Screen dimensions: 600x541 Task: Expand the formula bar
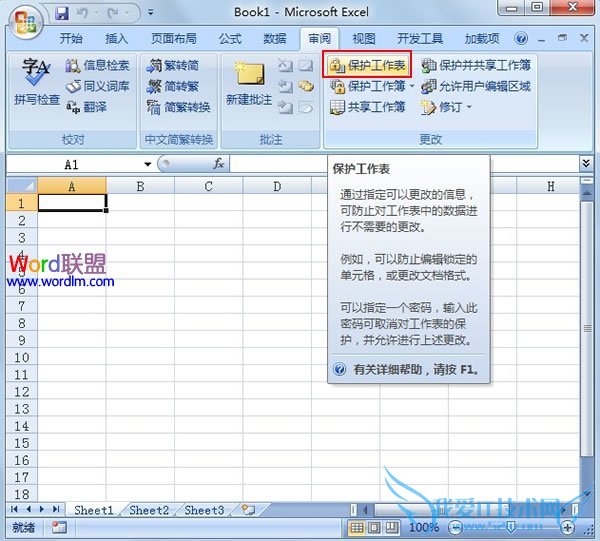click(586, 164)
